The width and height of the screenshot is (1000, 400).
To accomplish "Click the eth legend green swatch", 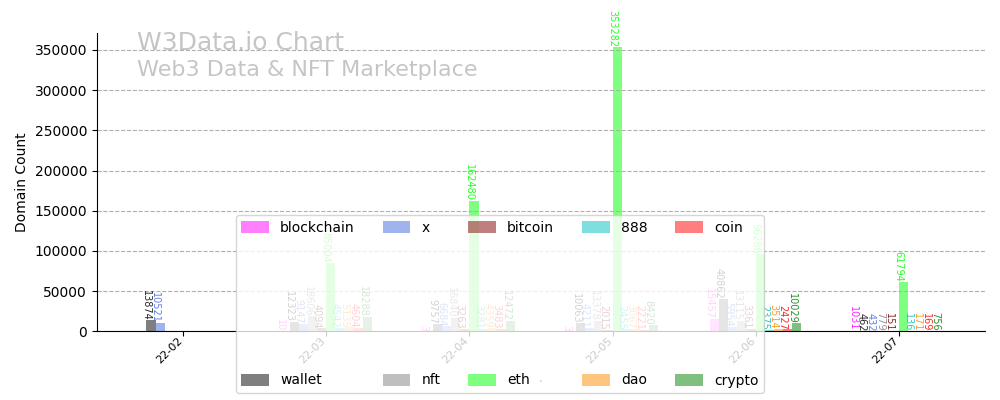I will 482,380.
